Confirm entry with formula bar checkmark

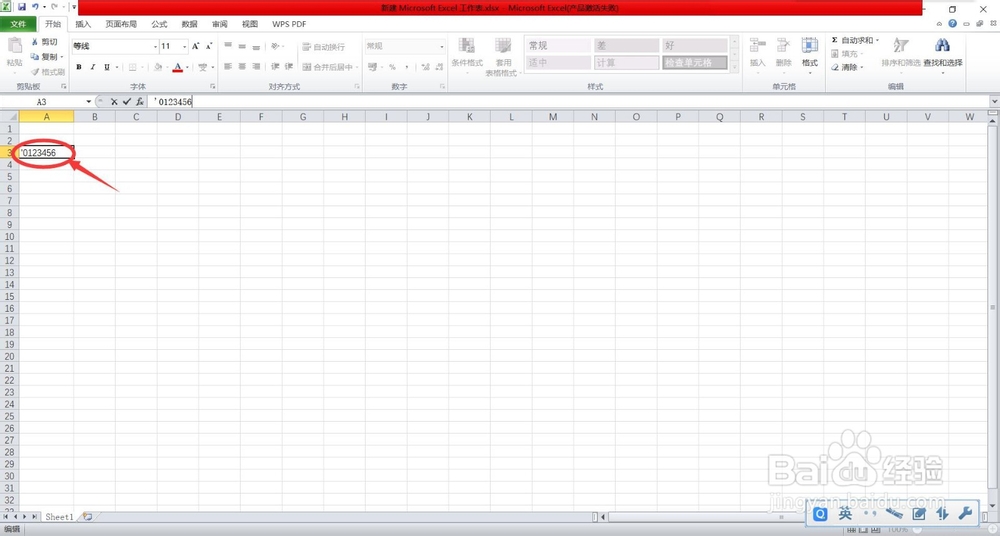coord(126,101)
